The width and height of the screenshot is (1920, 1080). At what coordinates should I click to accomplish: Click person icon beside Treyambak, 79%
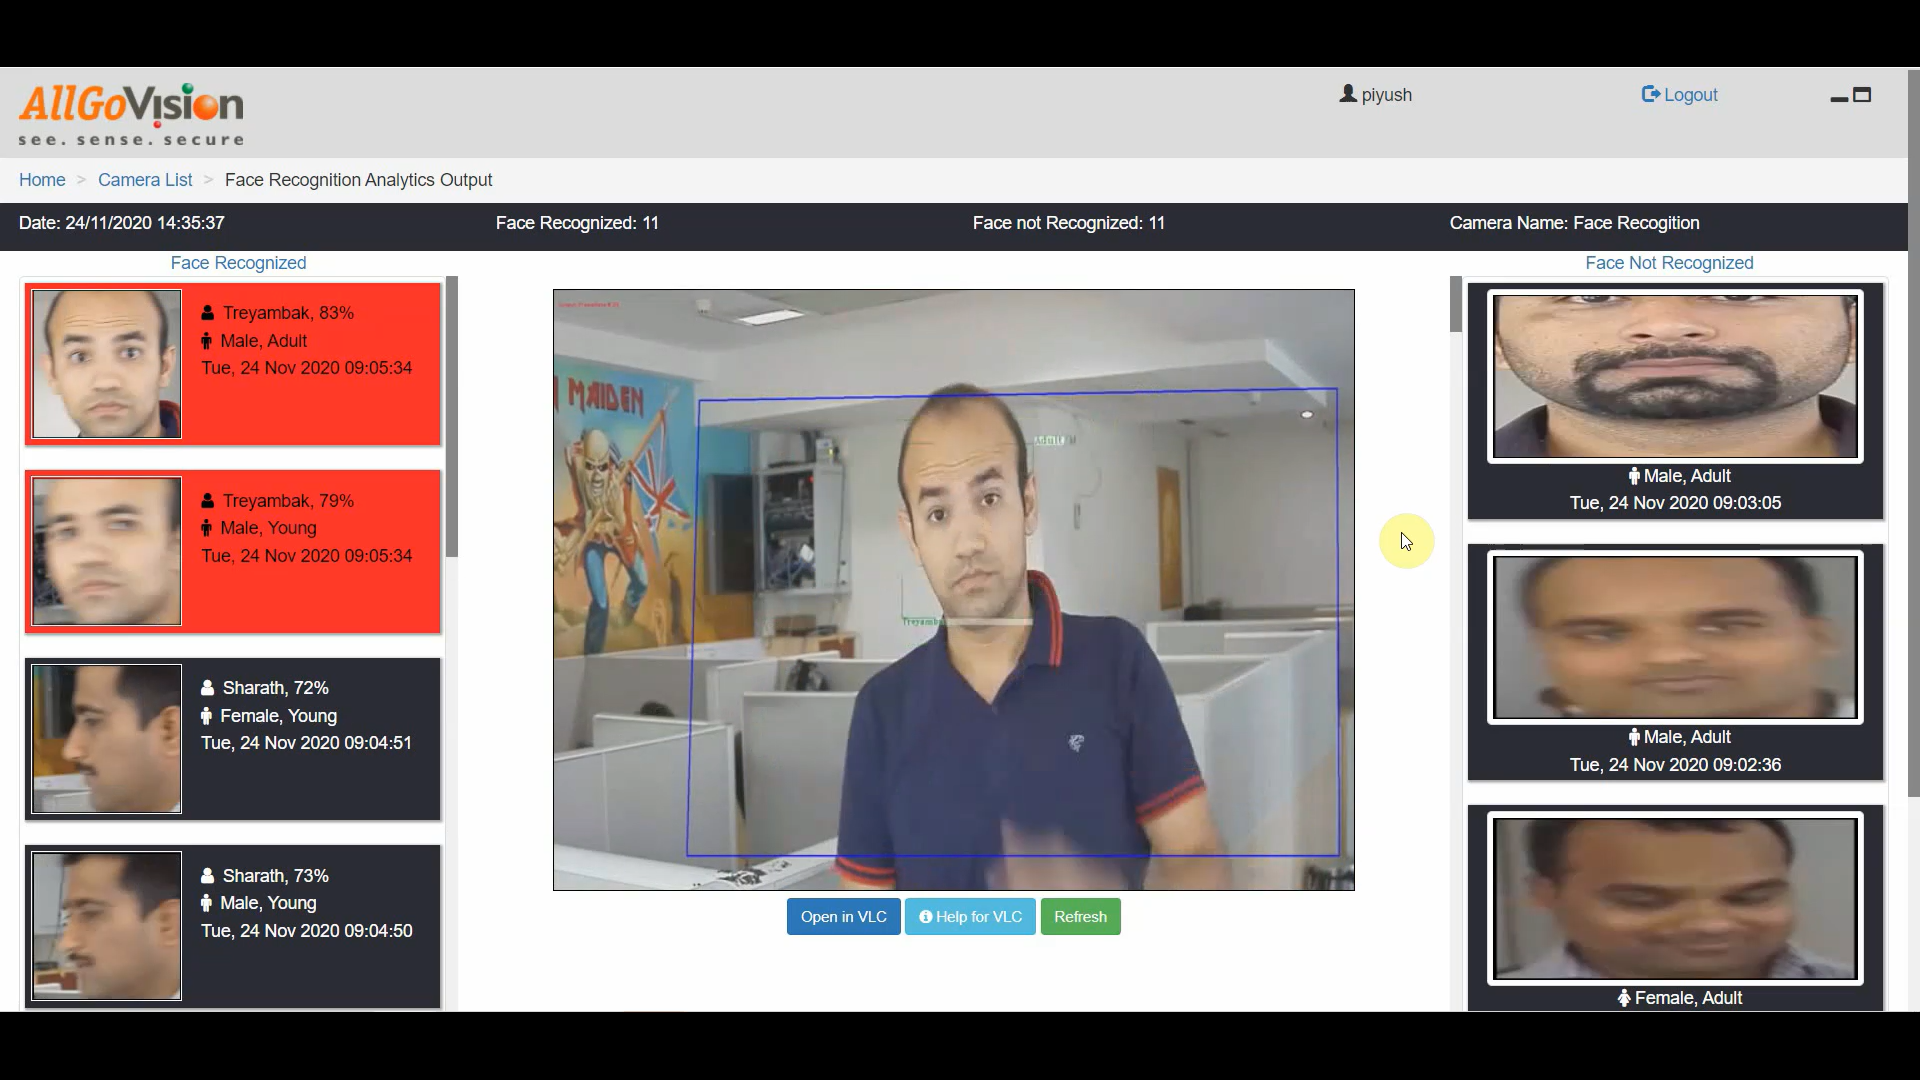pos(208,501)
